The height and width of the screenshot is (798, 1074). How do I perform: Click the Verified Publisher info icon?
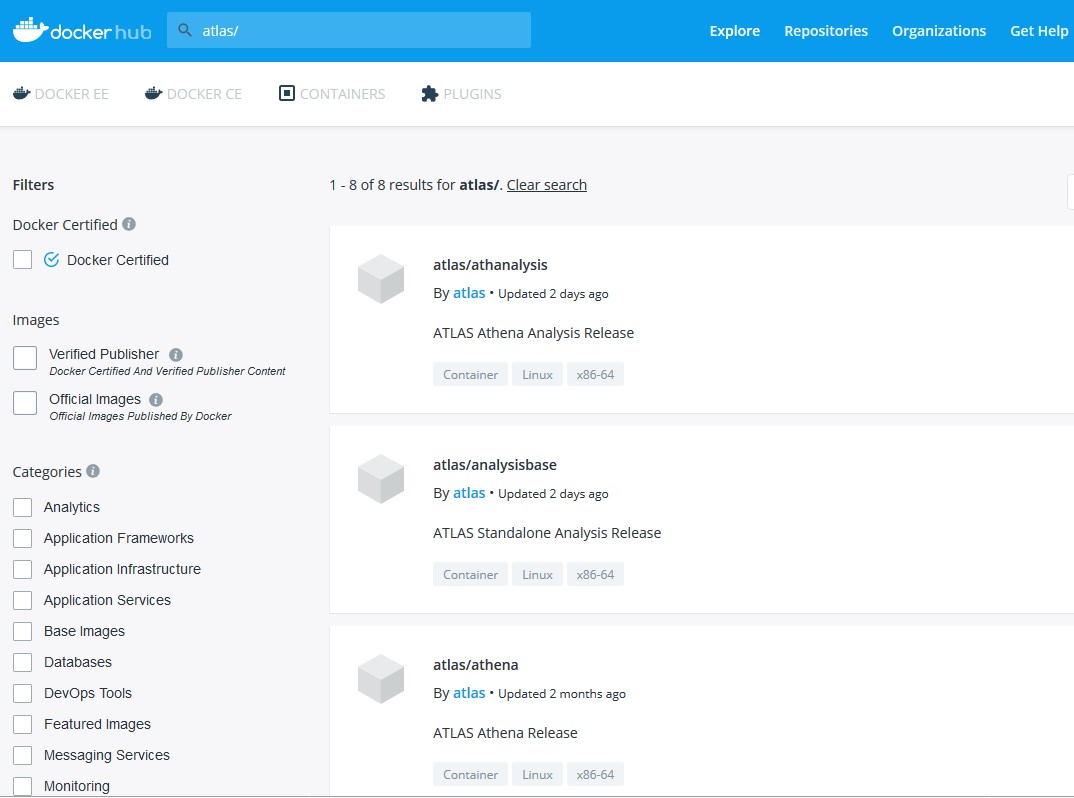click(176, 354)
